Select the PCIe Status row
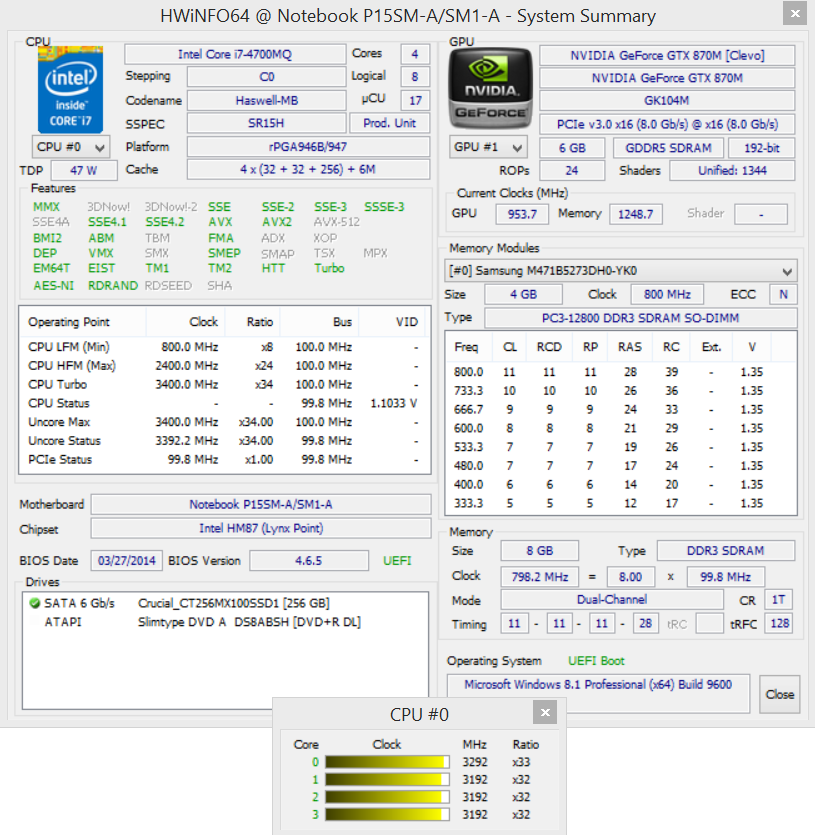The width and height of the screenshot is (815, 835). [x=224, y=460]
